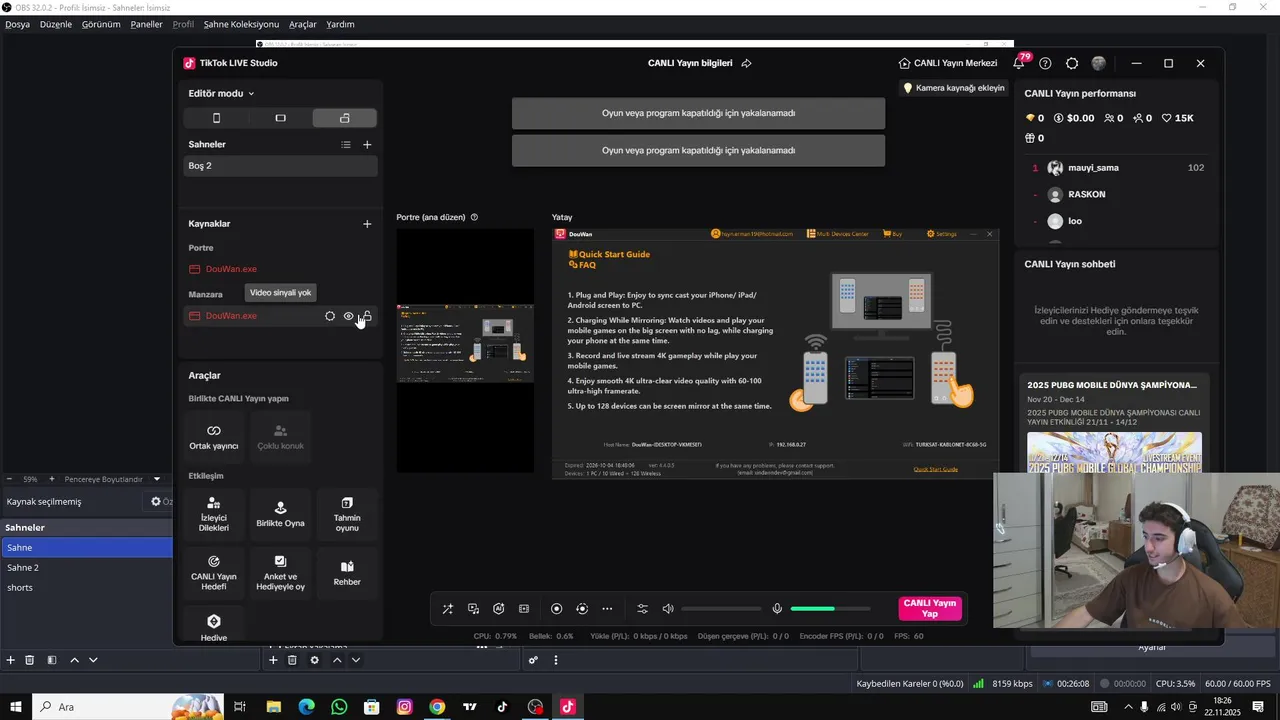Delete selected scene with trash icon in OBS

[30, 660]
